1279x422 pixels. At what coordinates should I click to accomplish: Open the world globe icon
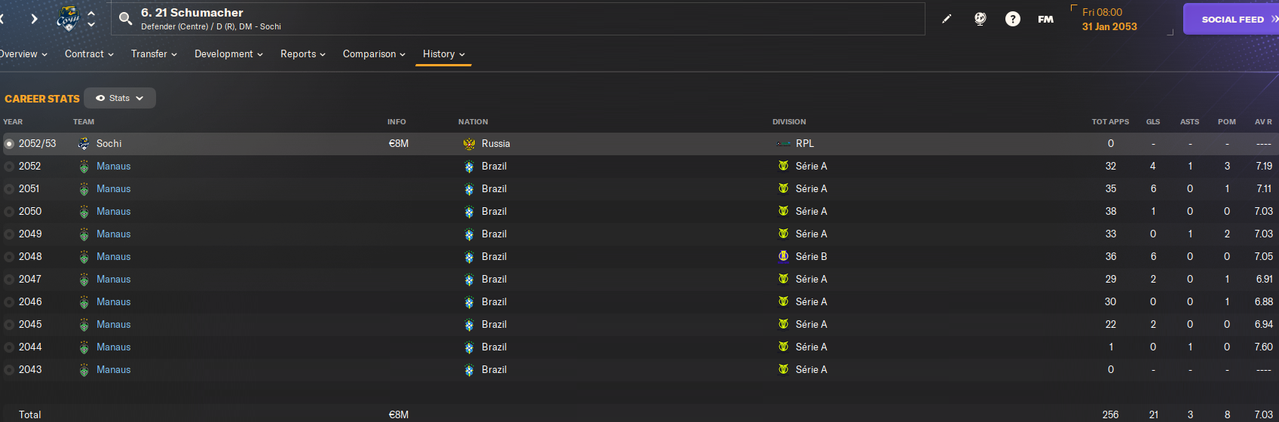981,19
